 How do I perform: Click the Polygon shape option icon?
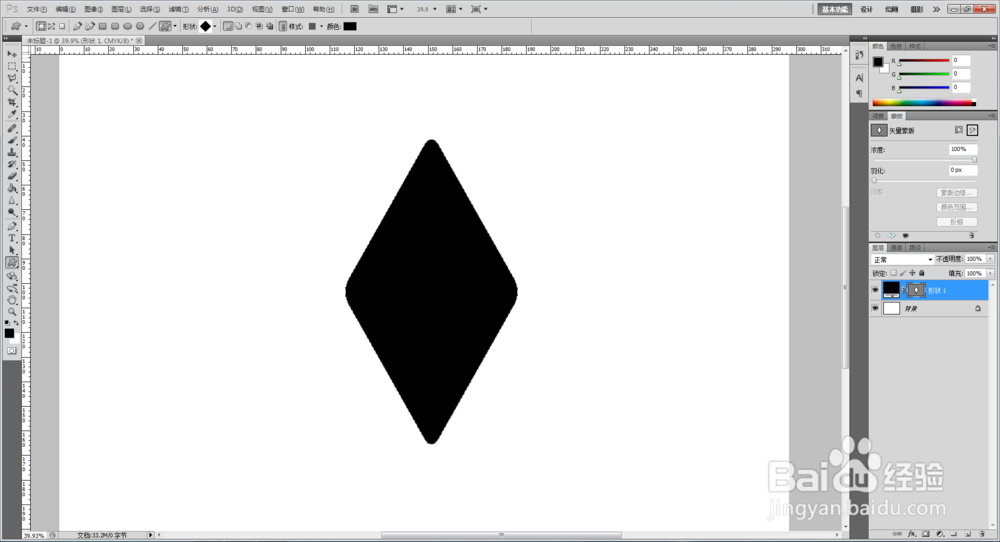tap(140, 26)
